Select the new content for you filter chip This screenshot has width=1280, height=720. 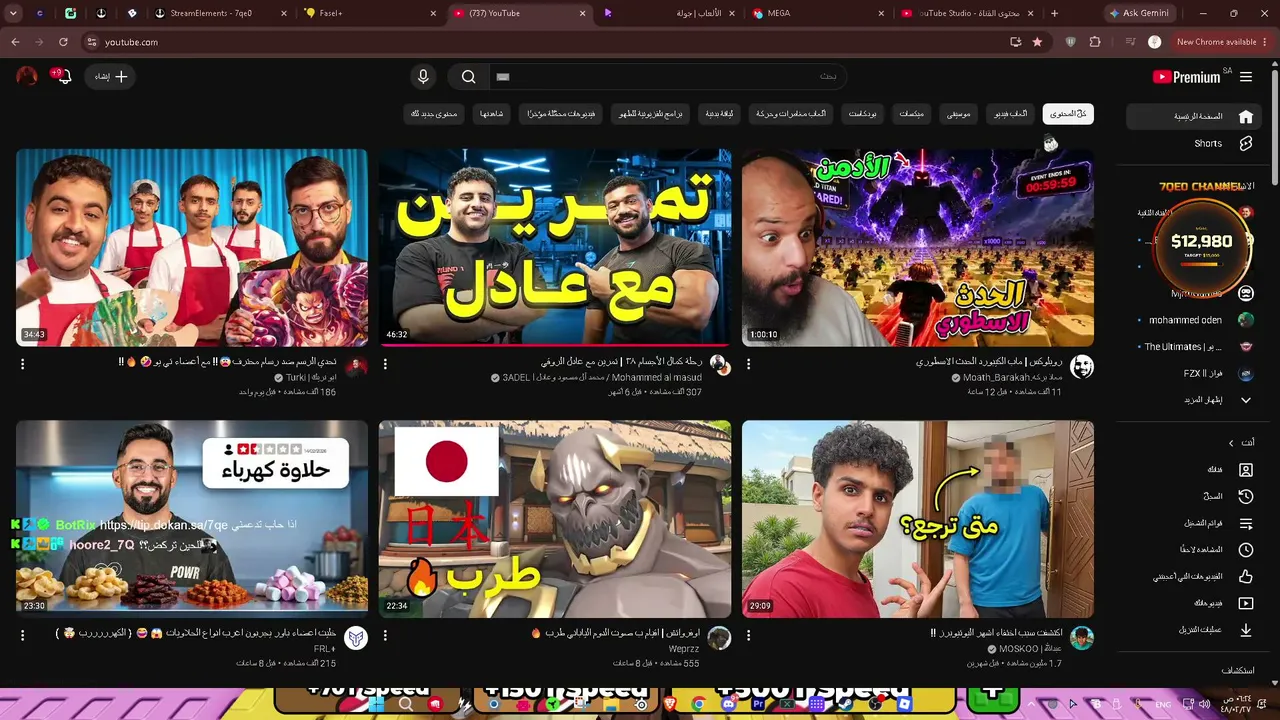coord(434,114)
